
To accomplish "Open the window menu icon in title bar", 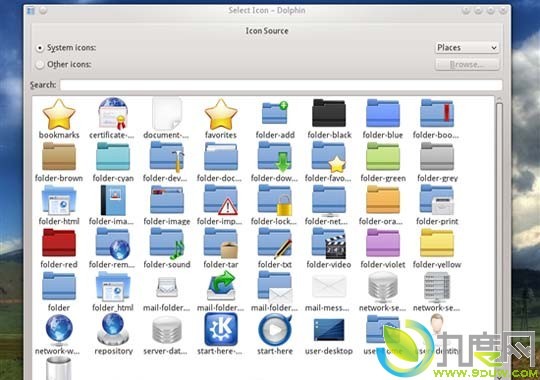I will click(x=31, y=11).
